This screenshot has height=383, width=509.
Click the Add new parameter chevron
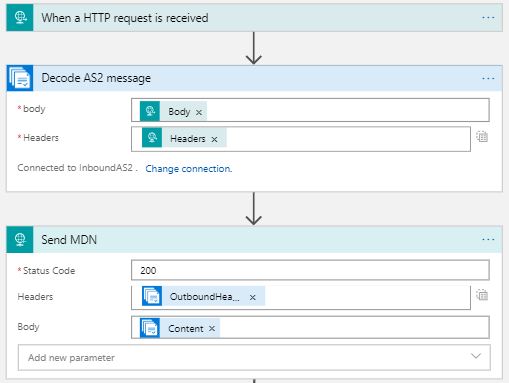click(476, 356)
